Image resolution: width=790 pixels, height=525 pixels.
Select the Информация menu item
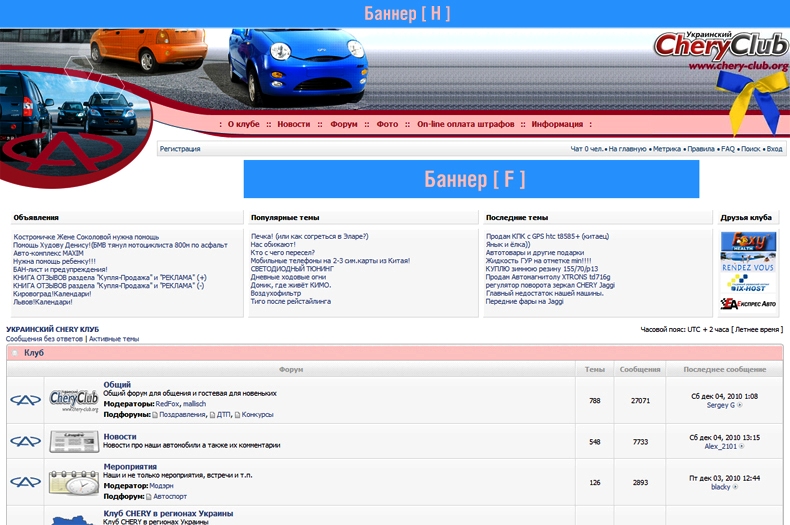[557, 124]
